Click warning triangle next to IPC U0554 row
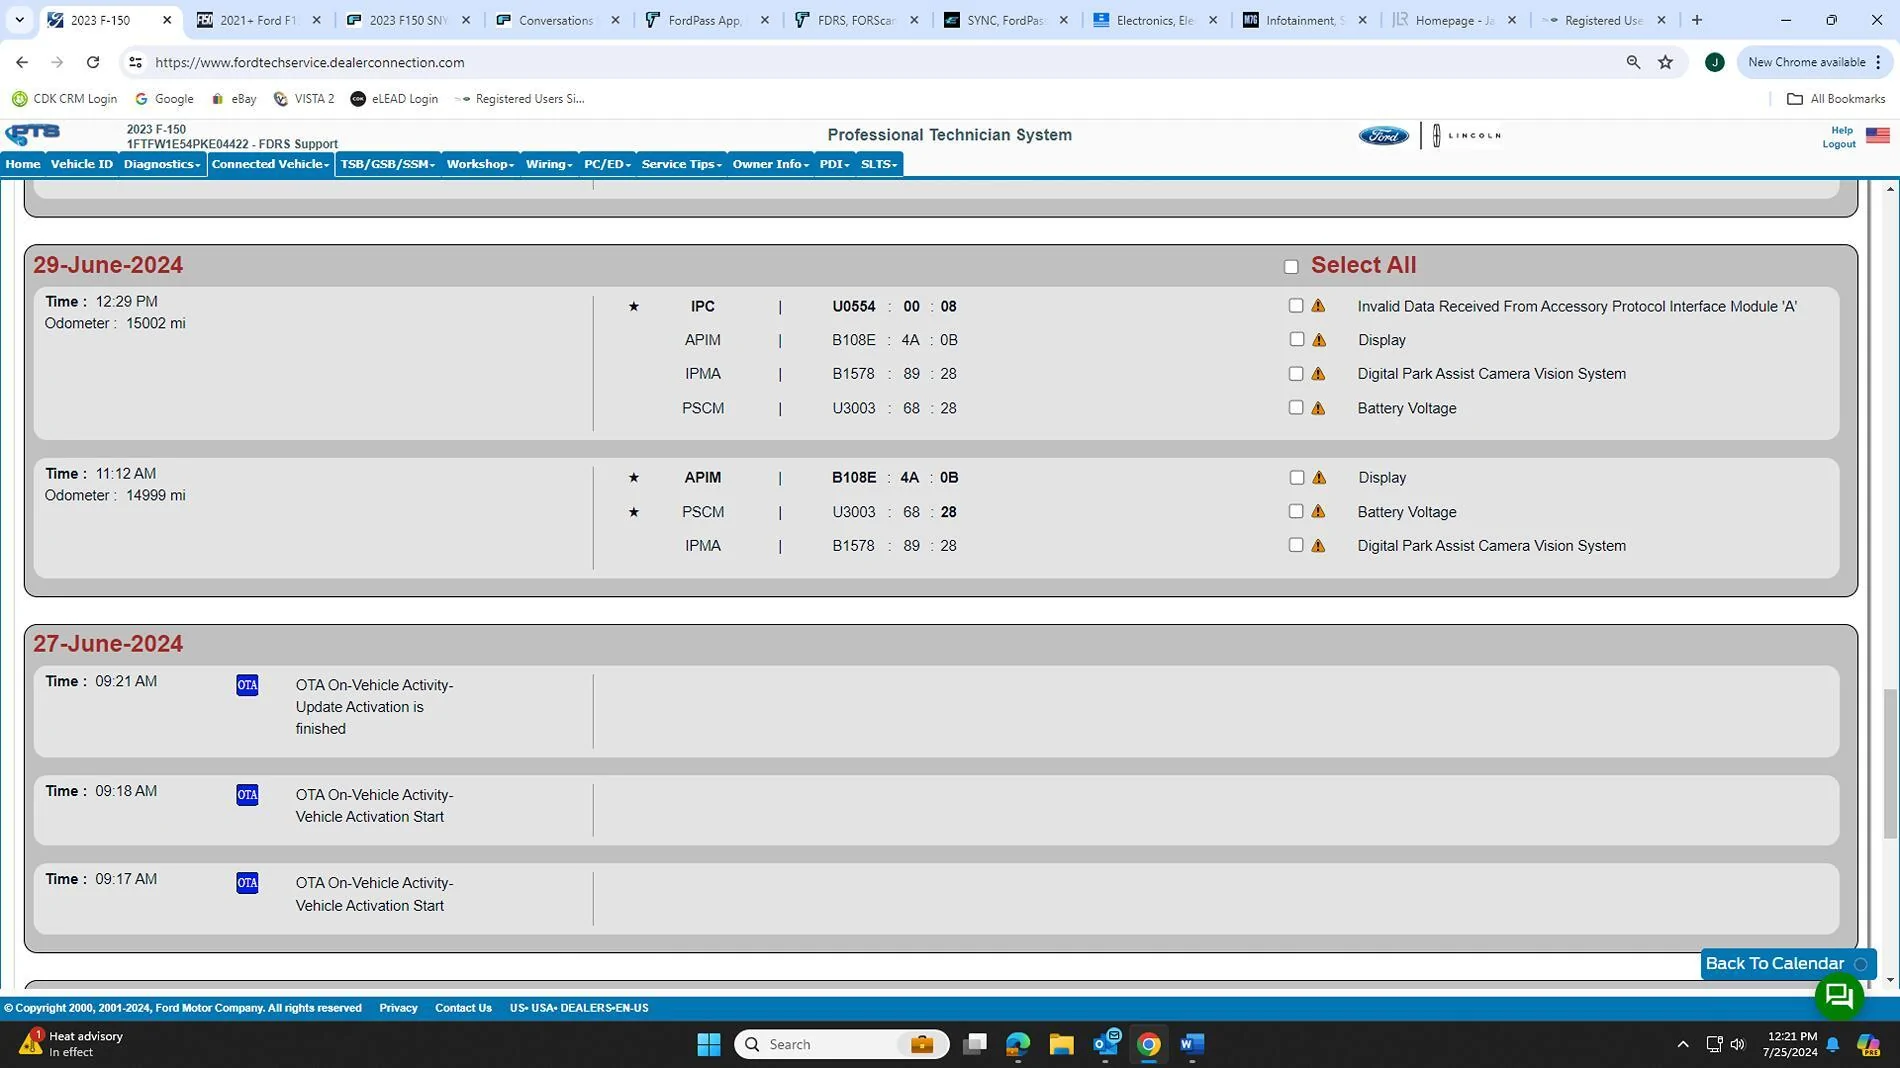1900x1068 pixels. (1318, 306)
